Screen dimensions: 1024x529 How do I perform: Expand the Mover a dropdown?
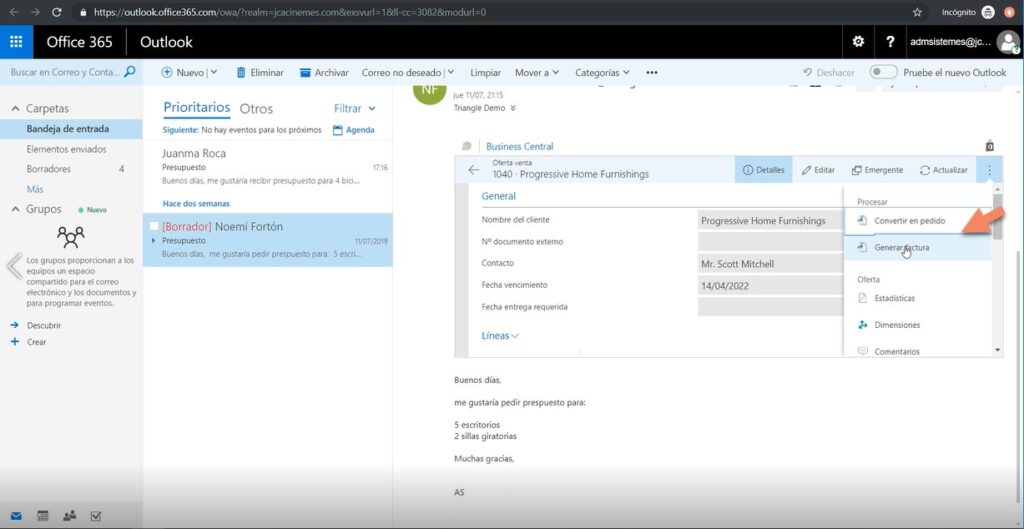click(x=537, y=72)
